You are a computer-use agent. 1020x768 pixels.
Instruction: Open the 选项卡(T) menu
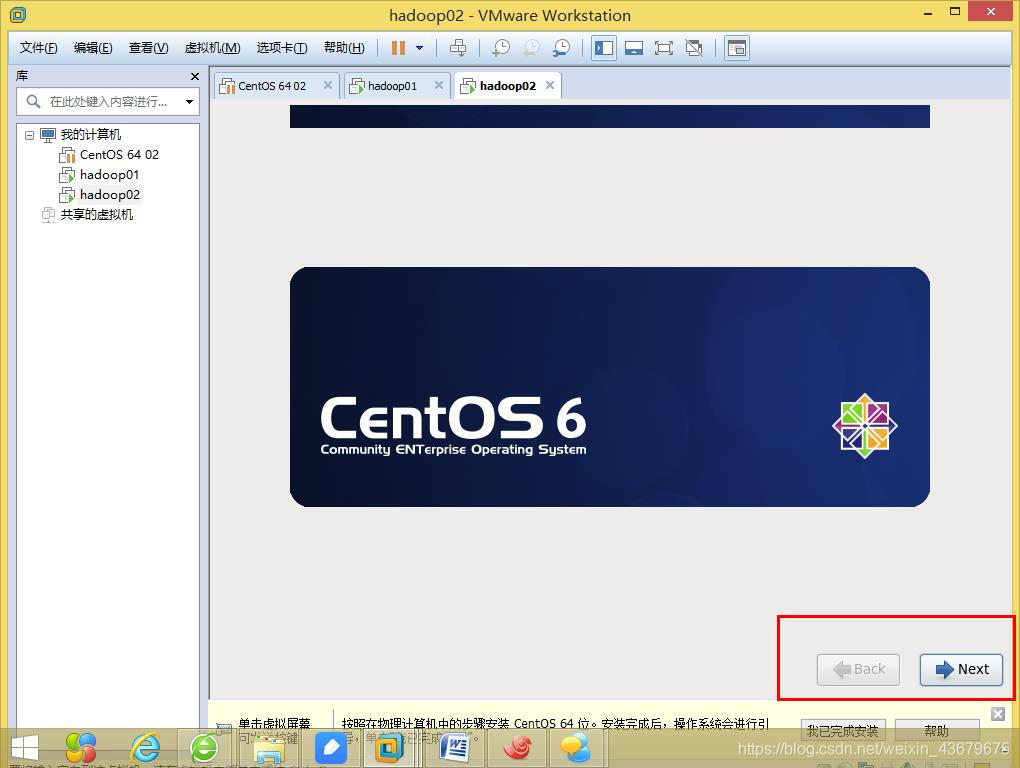pos(282,47)
